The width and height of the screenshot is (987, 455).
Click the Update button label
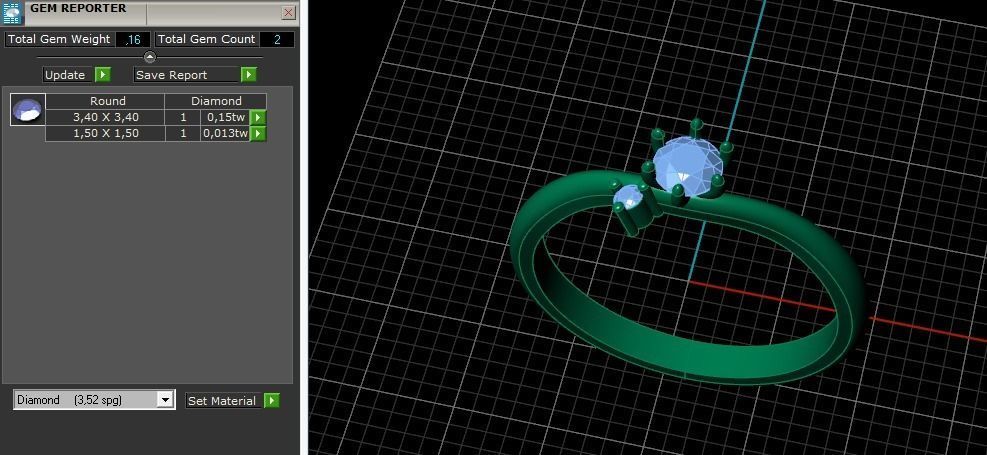point(68,75)
